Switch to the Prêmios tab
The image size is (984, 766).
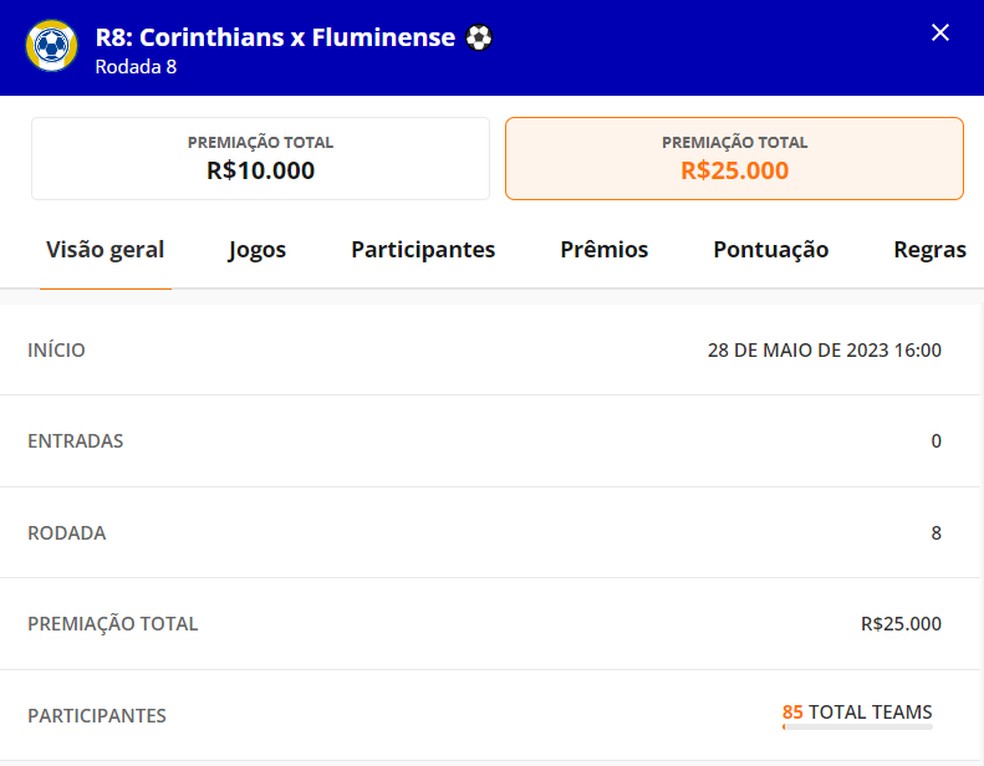[603, 250]
